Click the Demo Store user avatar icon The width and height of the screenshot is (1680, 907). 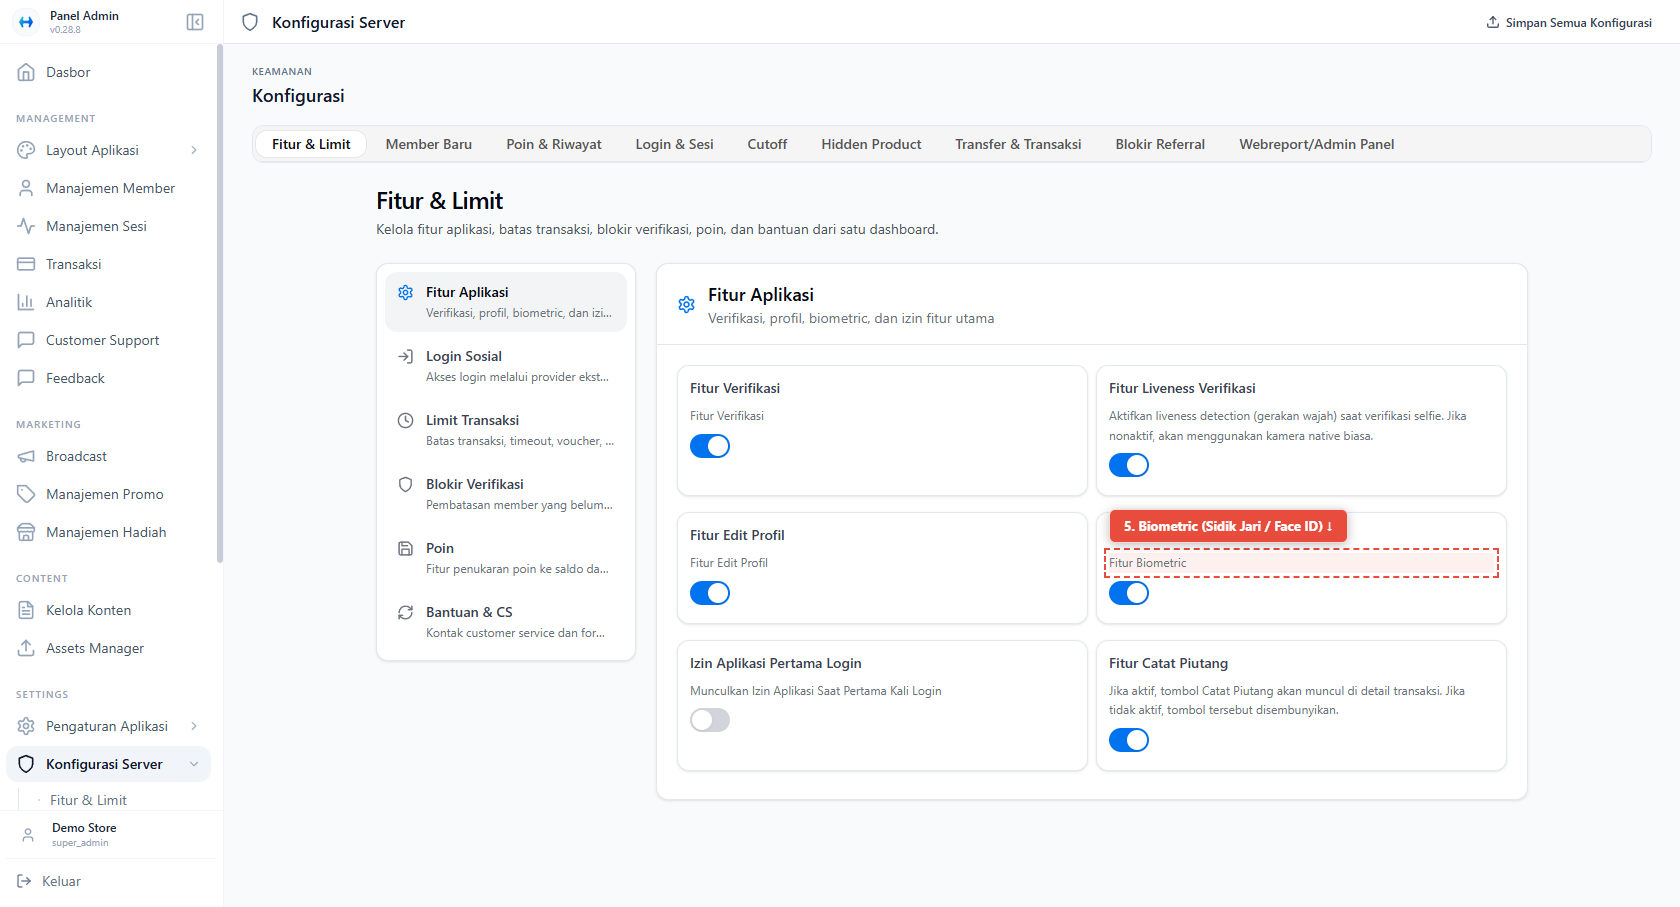[x=28, y=834]
